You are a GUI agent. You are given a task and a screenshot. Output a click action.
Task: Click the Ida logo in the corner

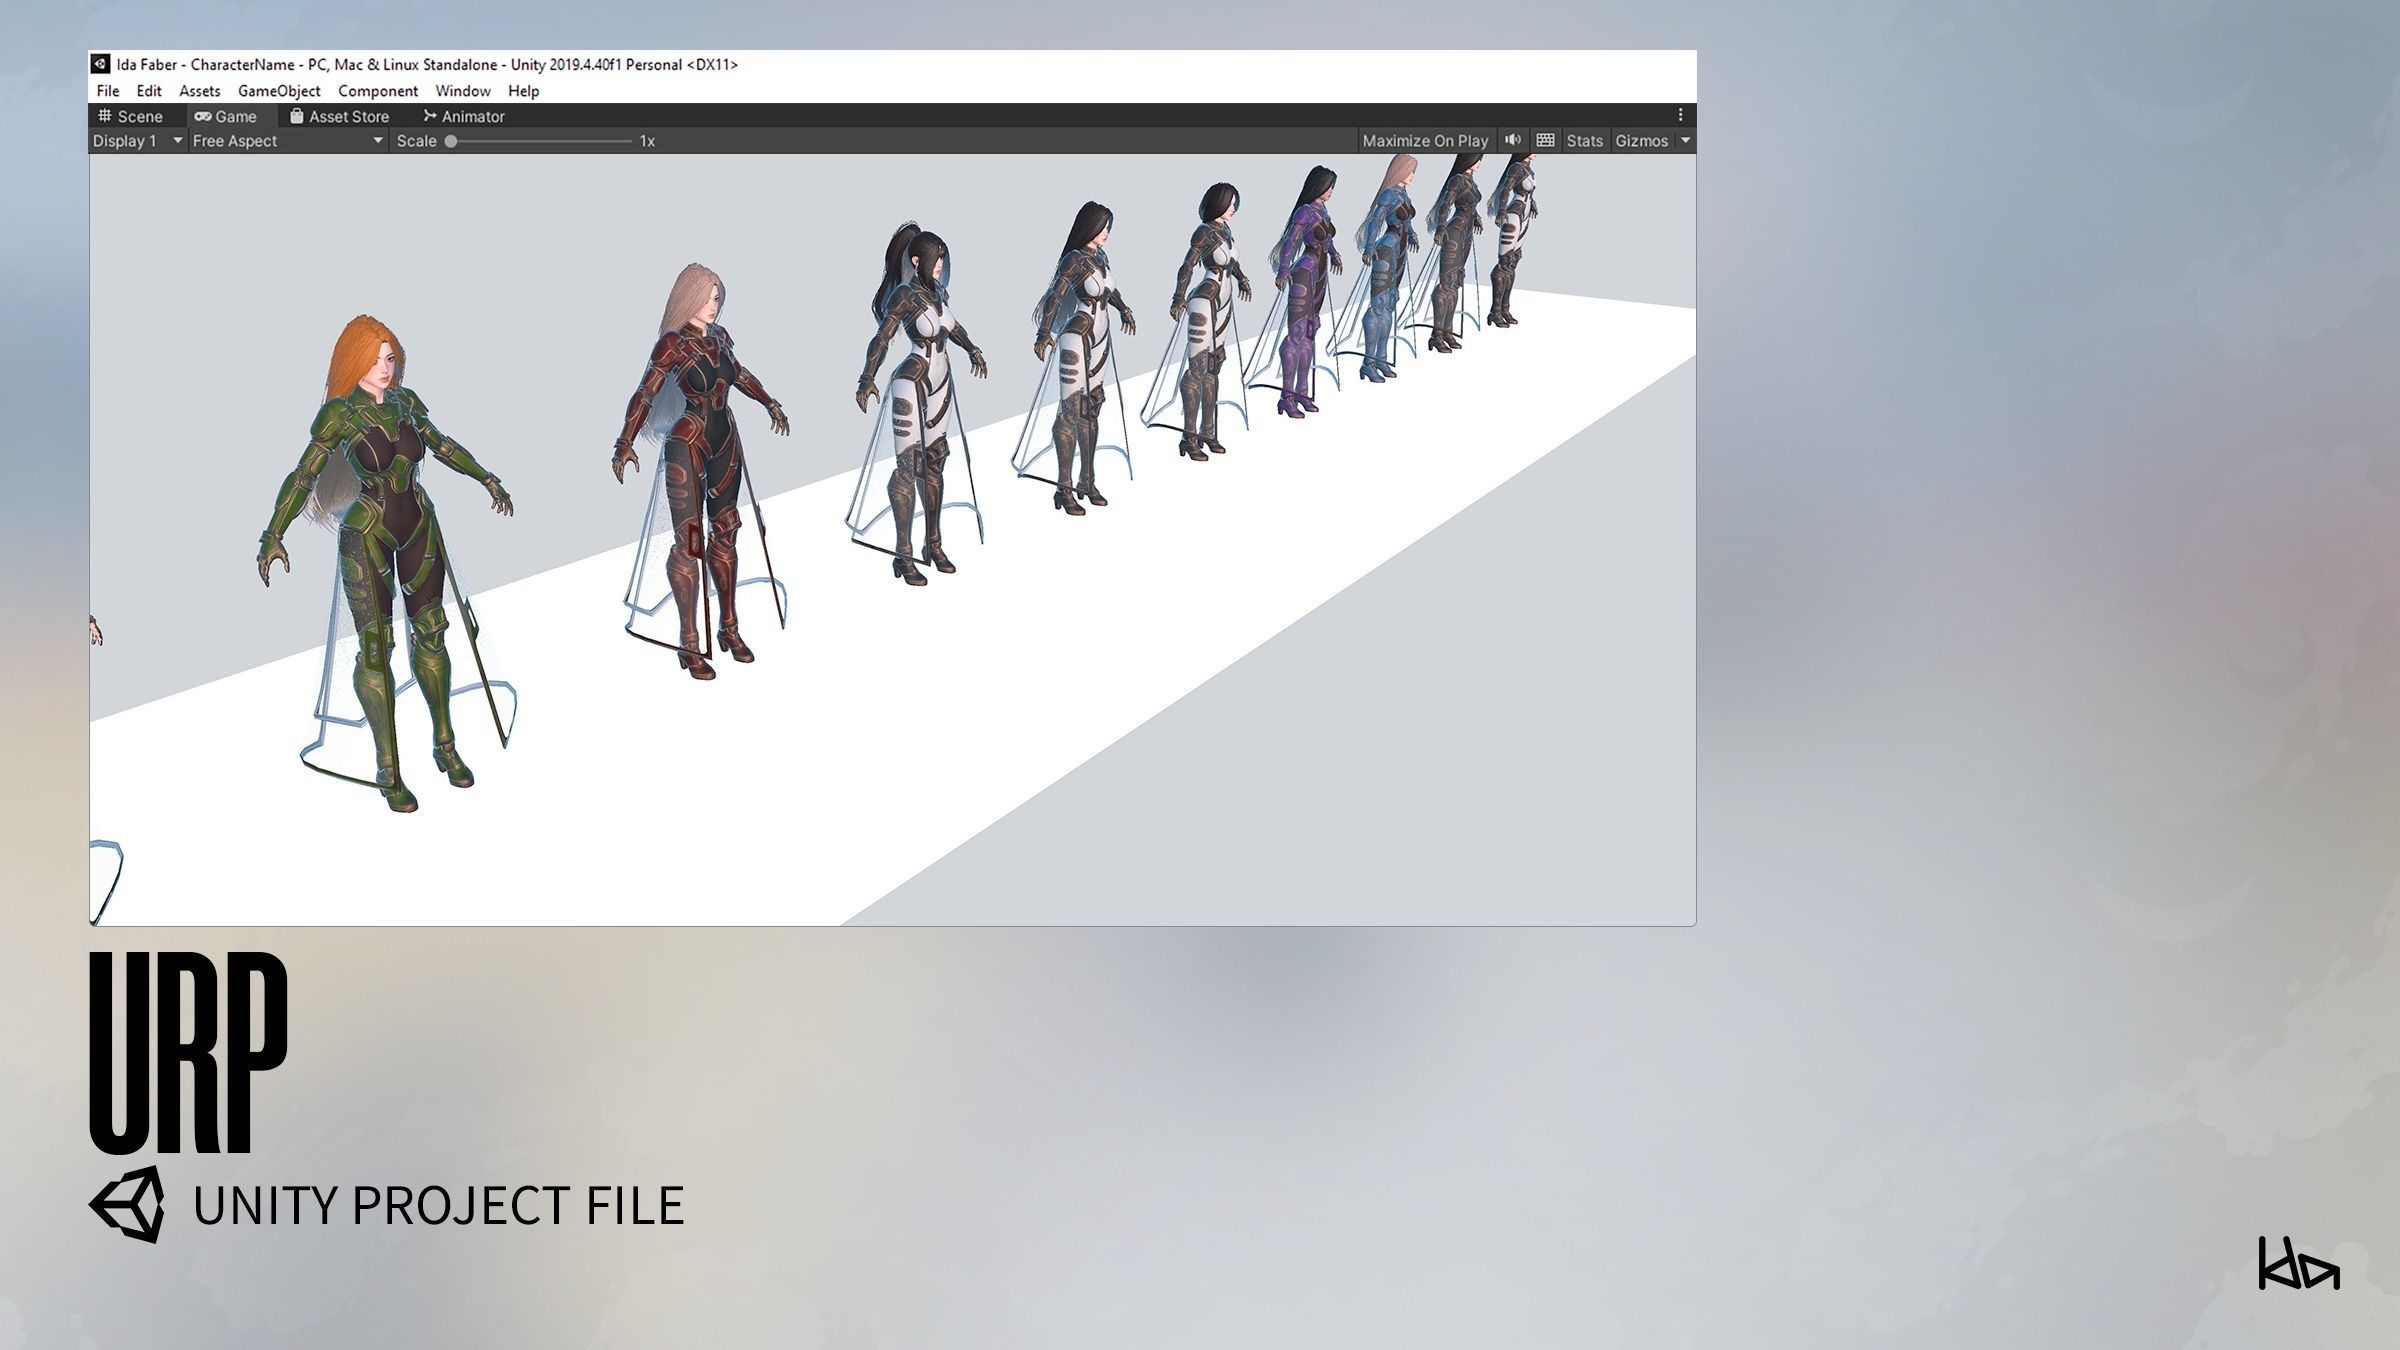click(x=2299, y=1263)
